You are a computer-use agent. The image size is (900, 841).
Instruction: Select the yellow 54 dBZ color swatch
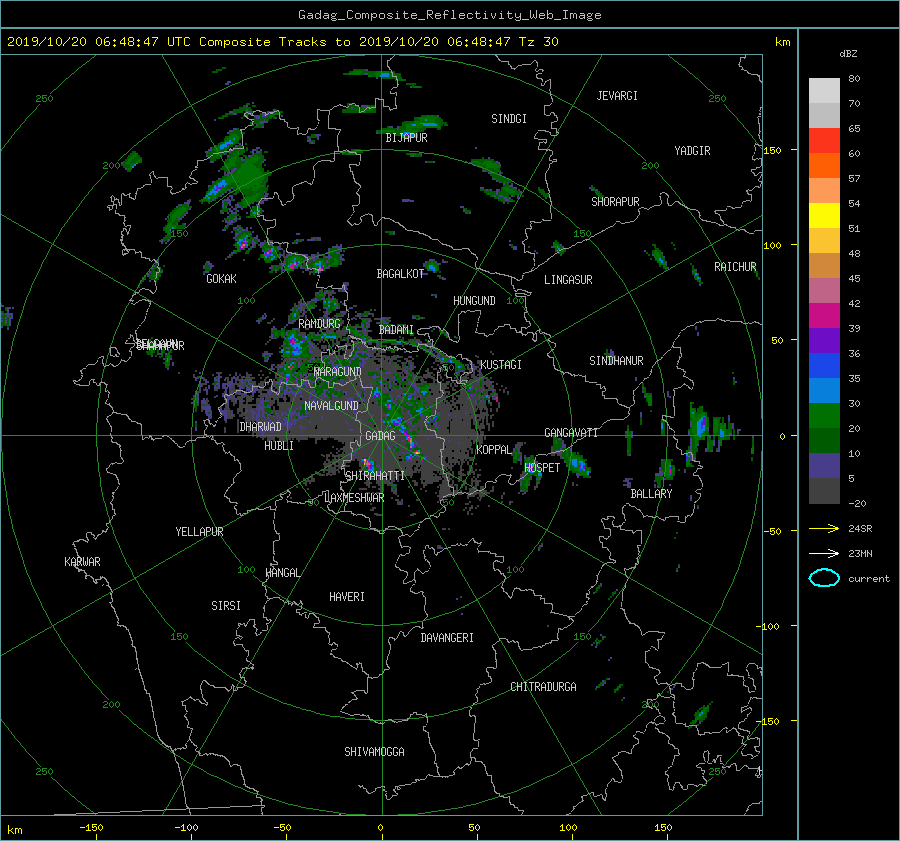coord(824,215)
